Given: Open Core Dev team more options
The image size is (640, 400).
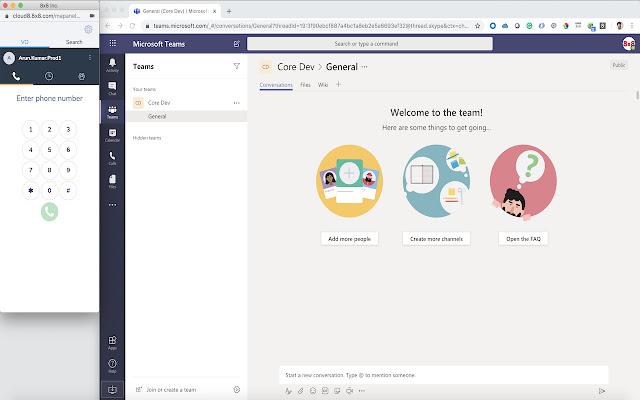Looking at the screenshot, I should [x=237, y=103].
